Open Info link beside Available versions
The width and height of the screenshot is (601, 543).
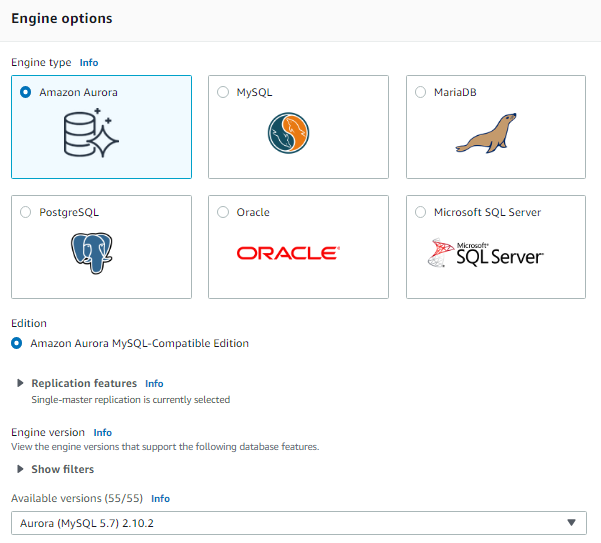coord(160,499)
